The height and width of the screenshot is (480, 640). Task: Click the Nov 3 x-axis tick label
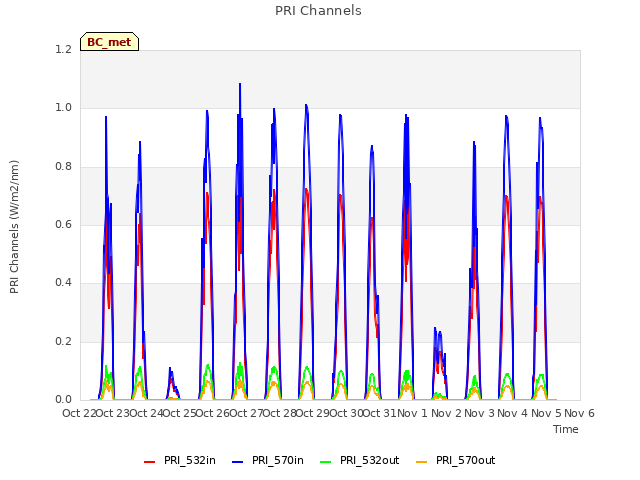[x=480, y=413]
